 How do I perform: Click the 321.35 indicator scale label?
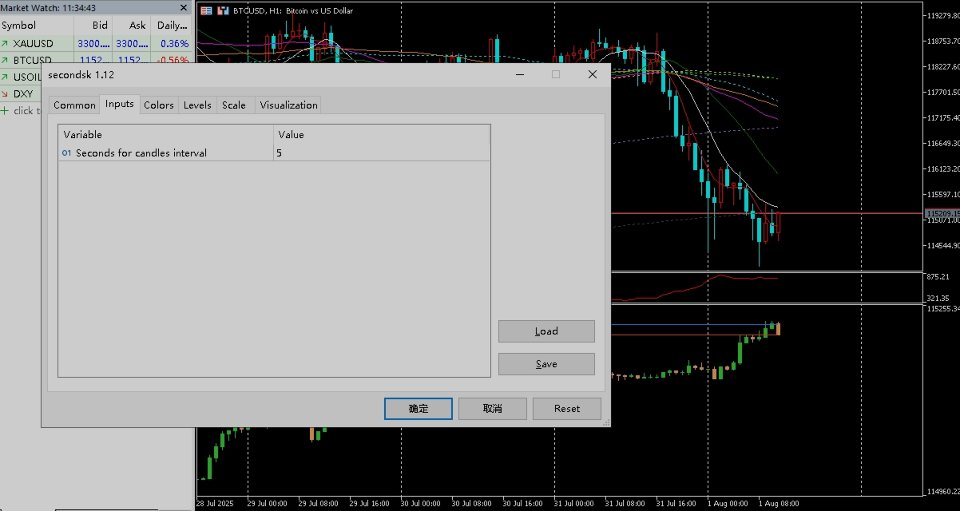click(x=937, y=298)
